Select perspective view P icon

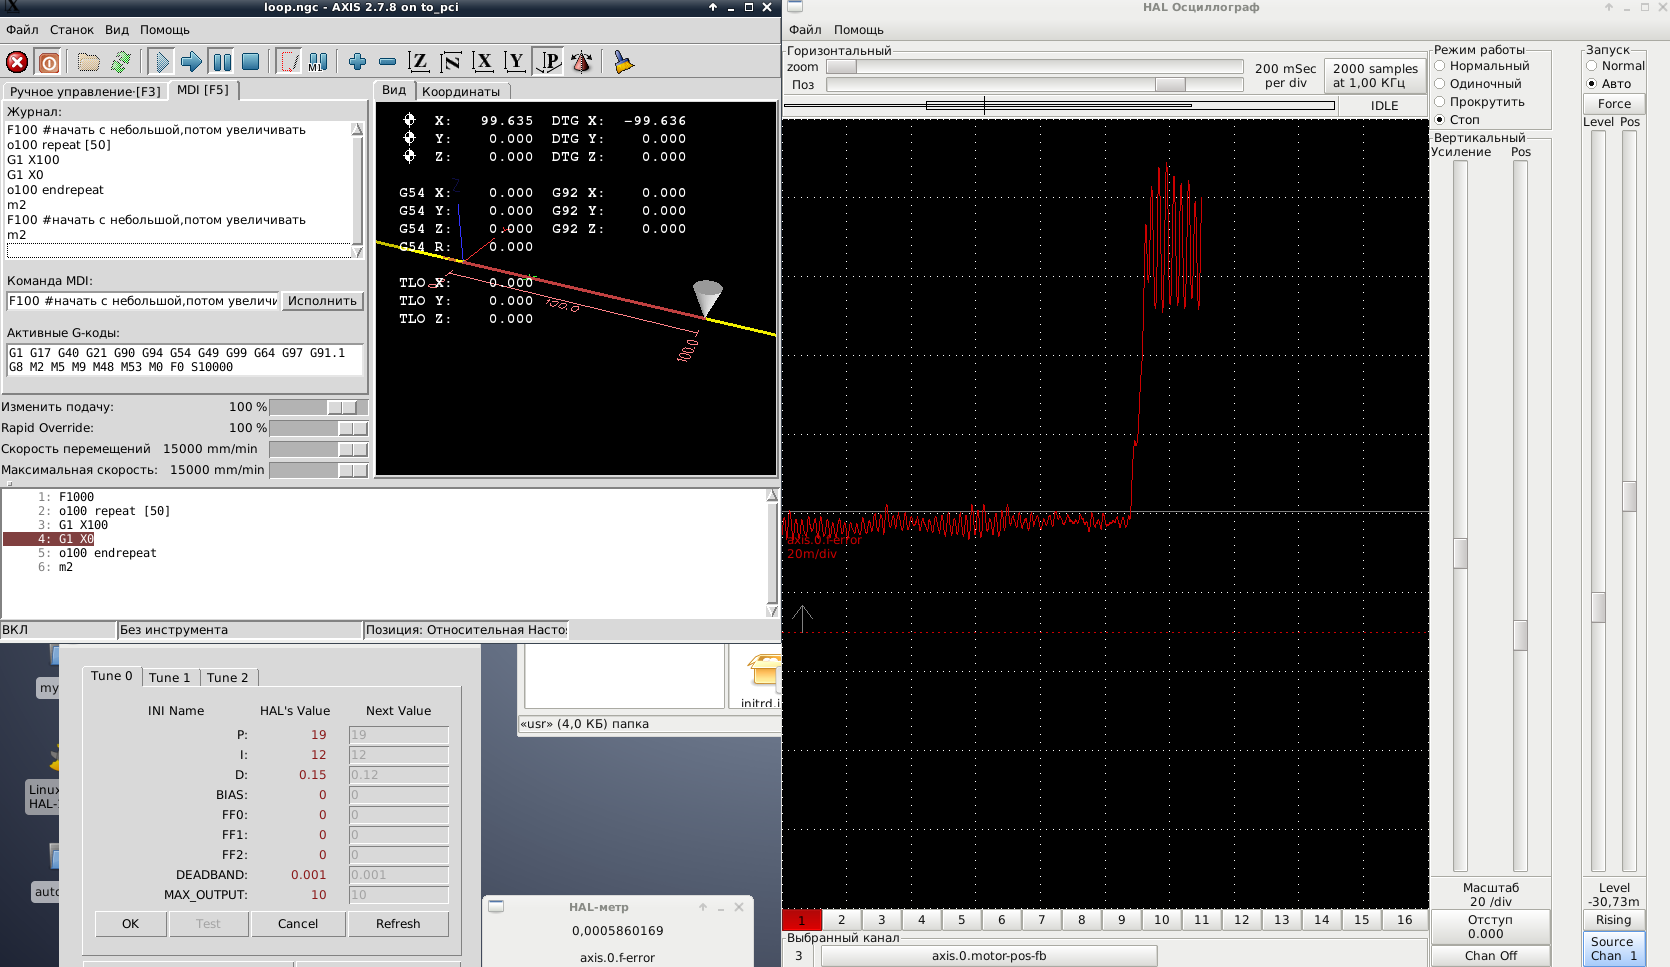[548, 62]
